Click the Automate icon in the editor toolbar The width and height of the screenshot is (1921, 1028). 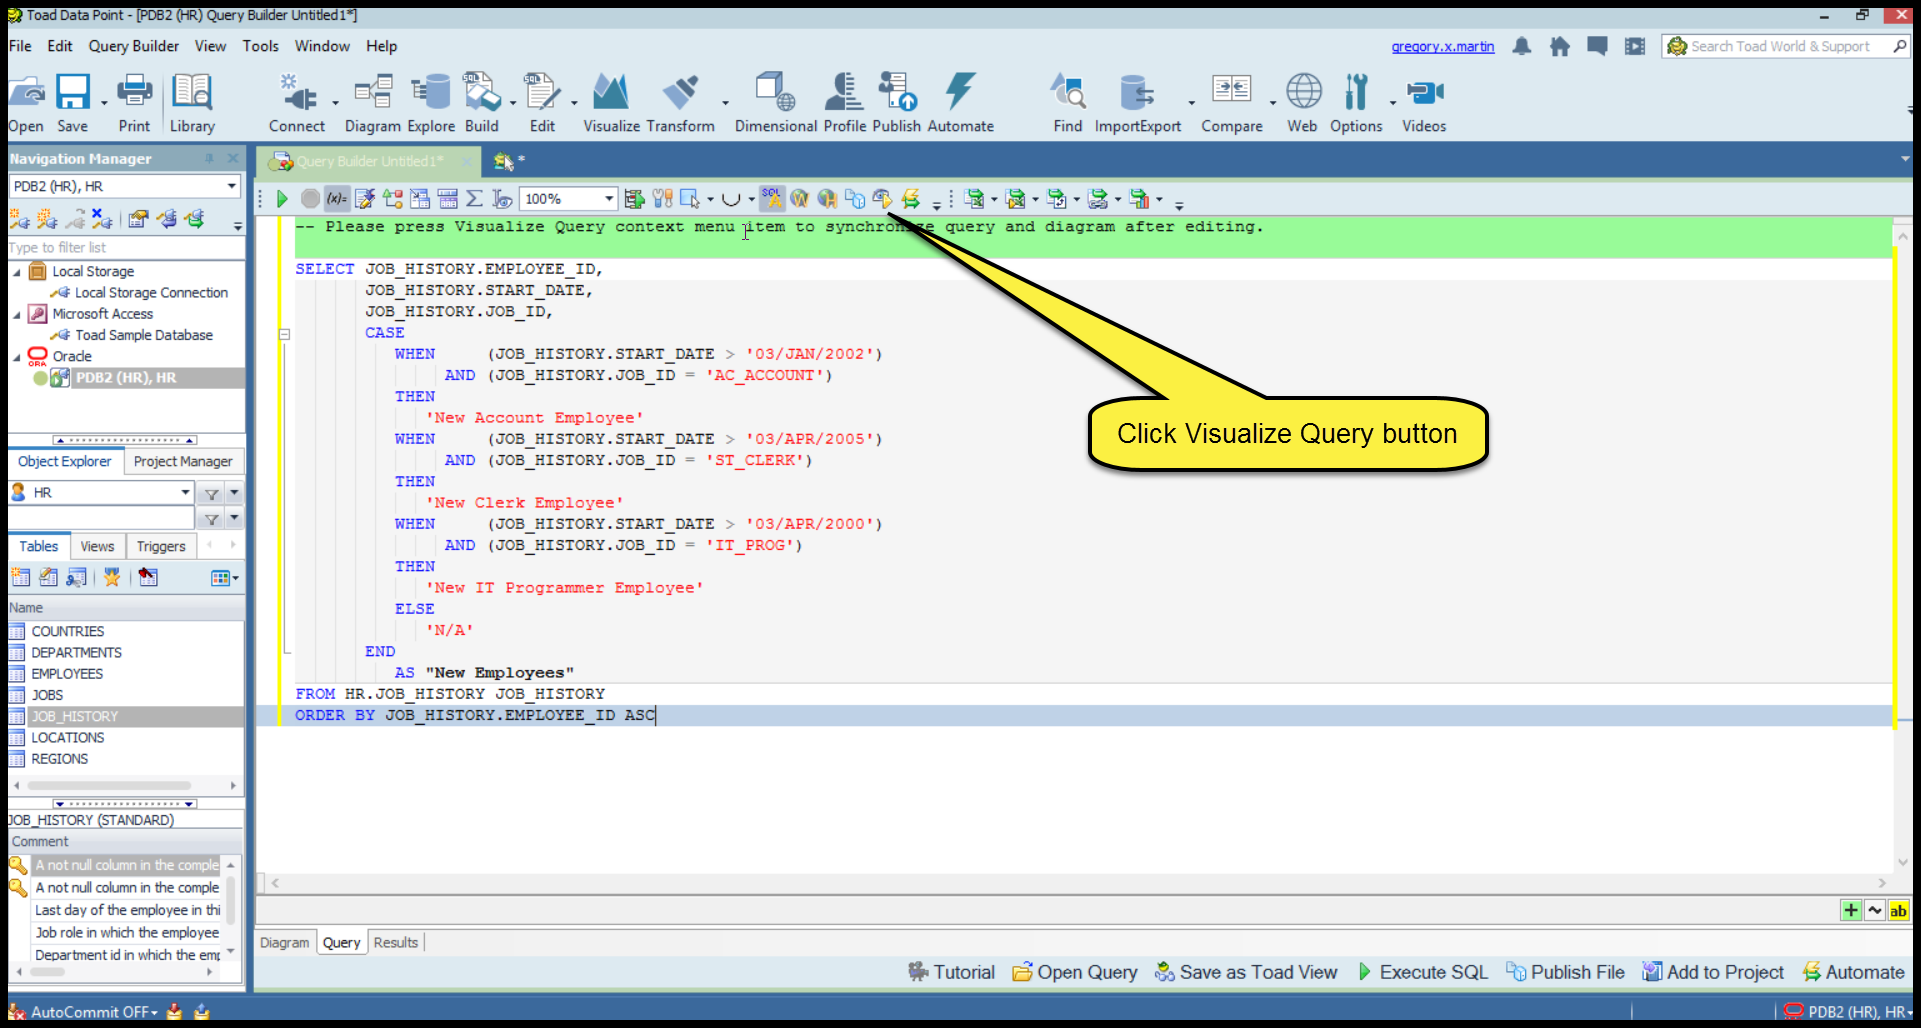pyautogui.click(x=910, y=199)
